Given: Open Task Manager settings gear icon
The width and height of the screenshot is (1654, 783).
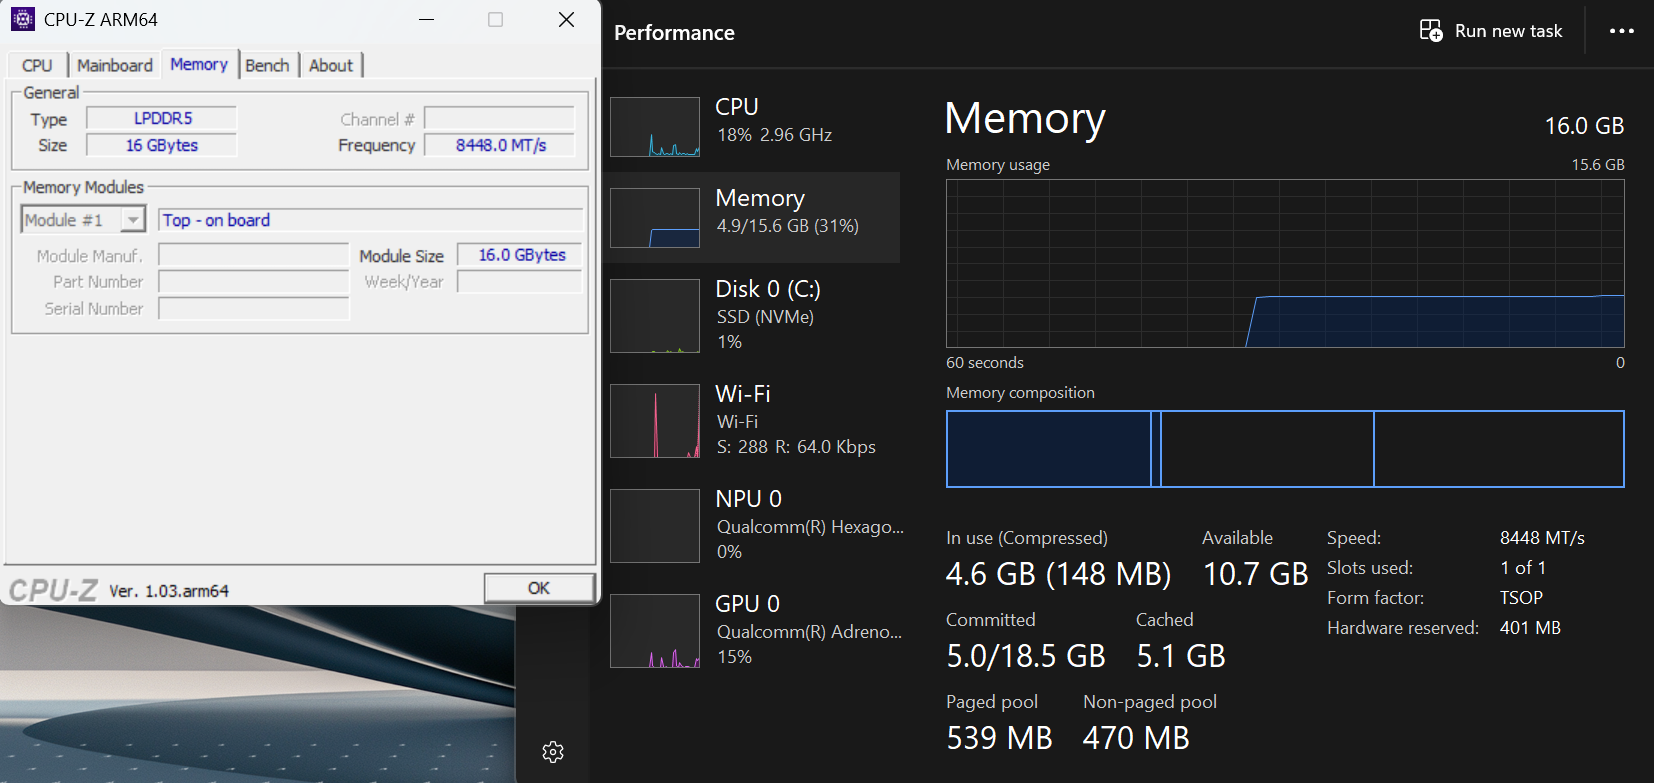Looking at the screenshot, I should coord(553,752).
